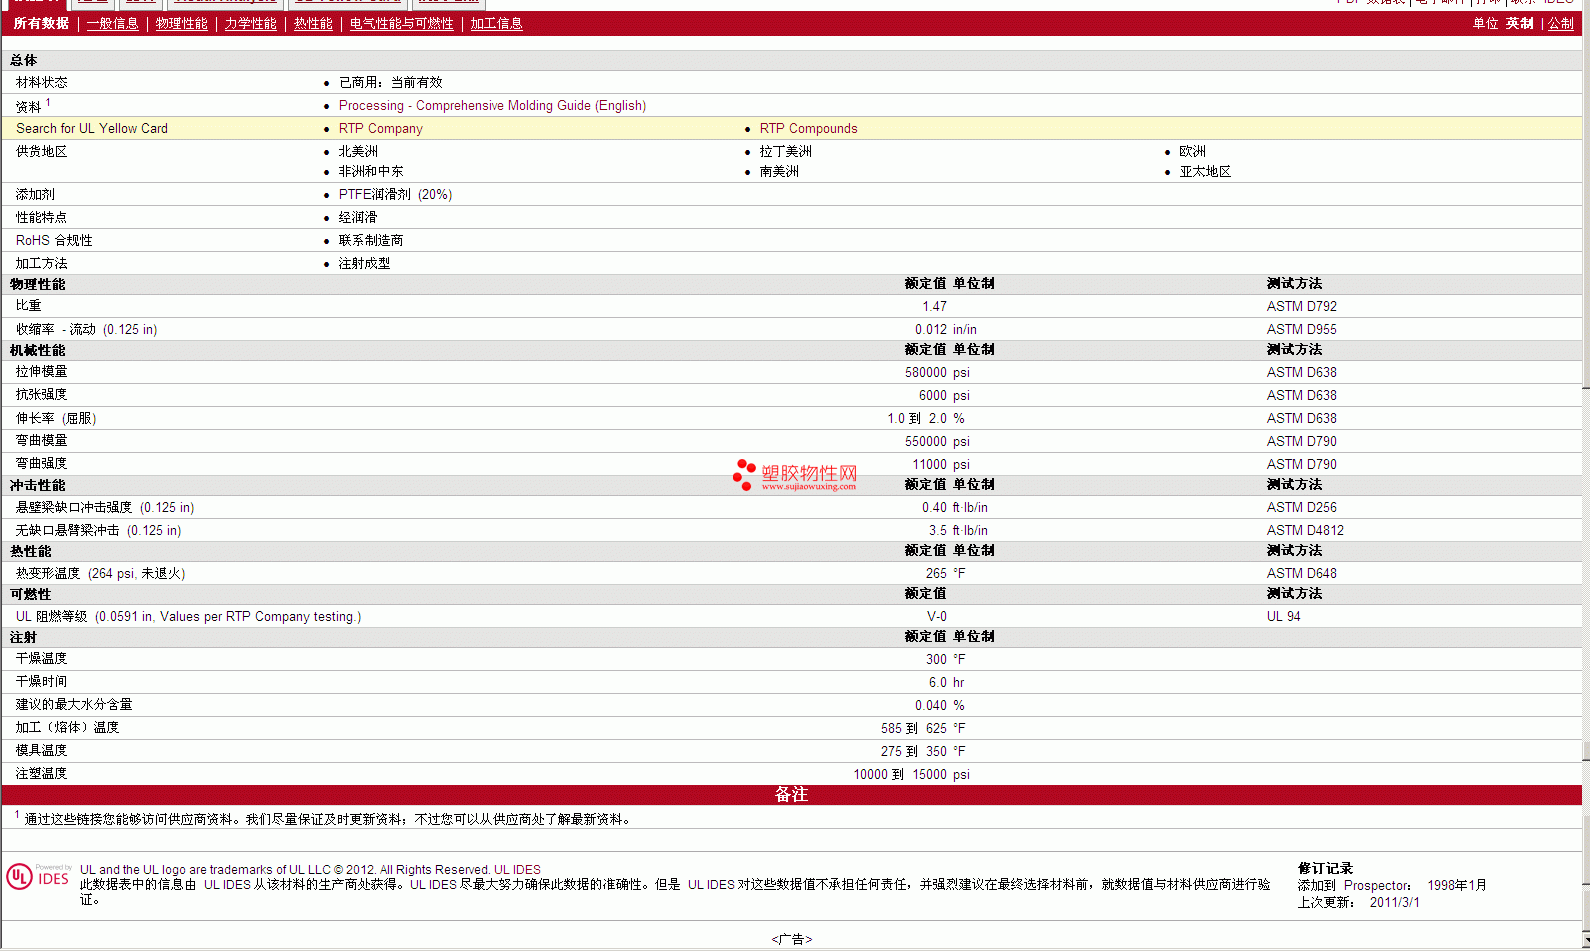The image size is (1590, 951).
Task: Click the 弯曲模量 value 550000
Action: pyautogui.click(x=926, y=442)
